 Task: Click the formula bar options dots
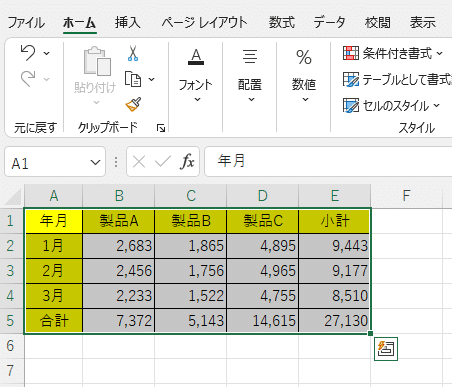click(116, 162)
